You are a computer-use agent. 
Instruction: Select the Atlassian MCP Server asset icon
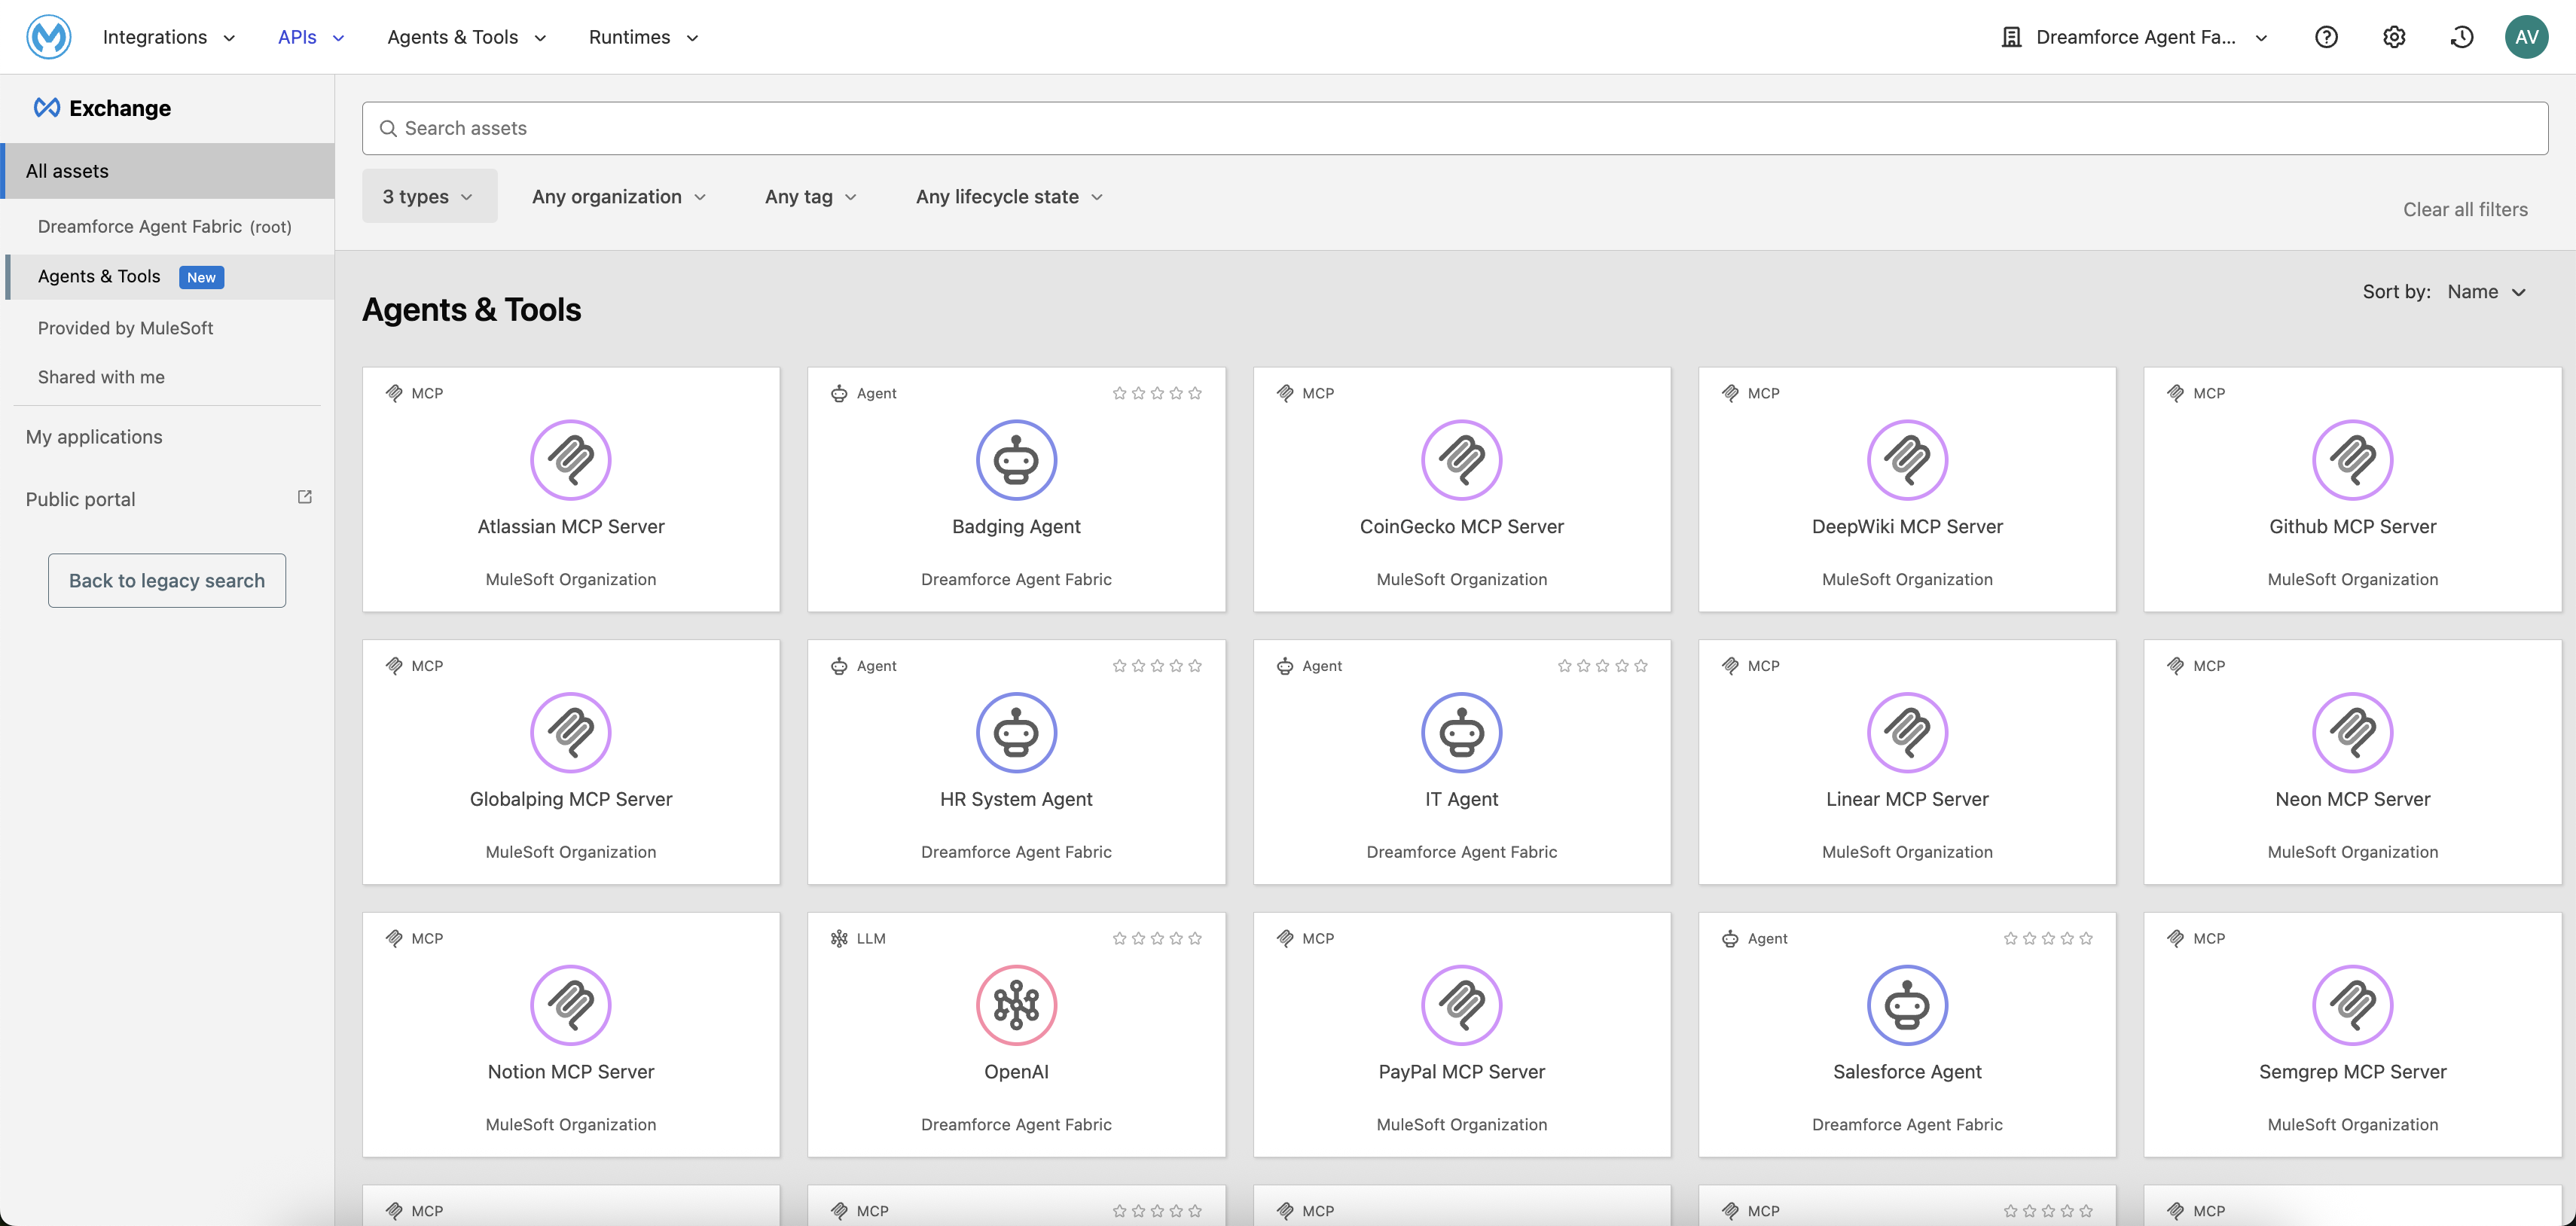click(x=570, y=460)
